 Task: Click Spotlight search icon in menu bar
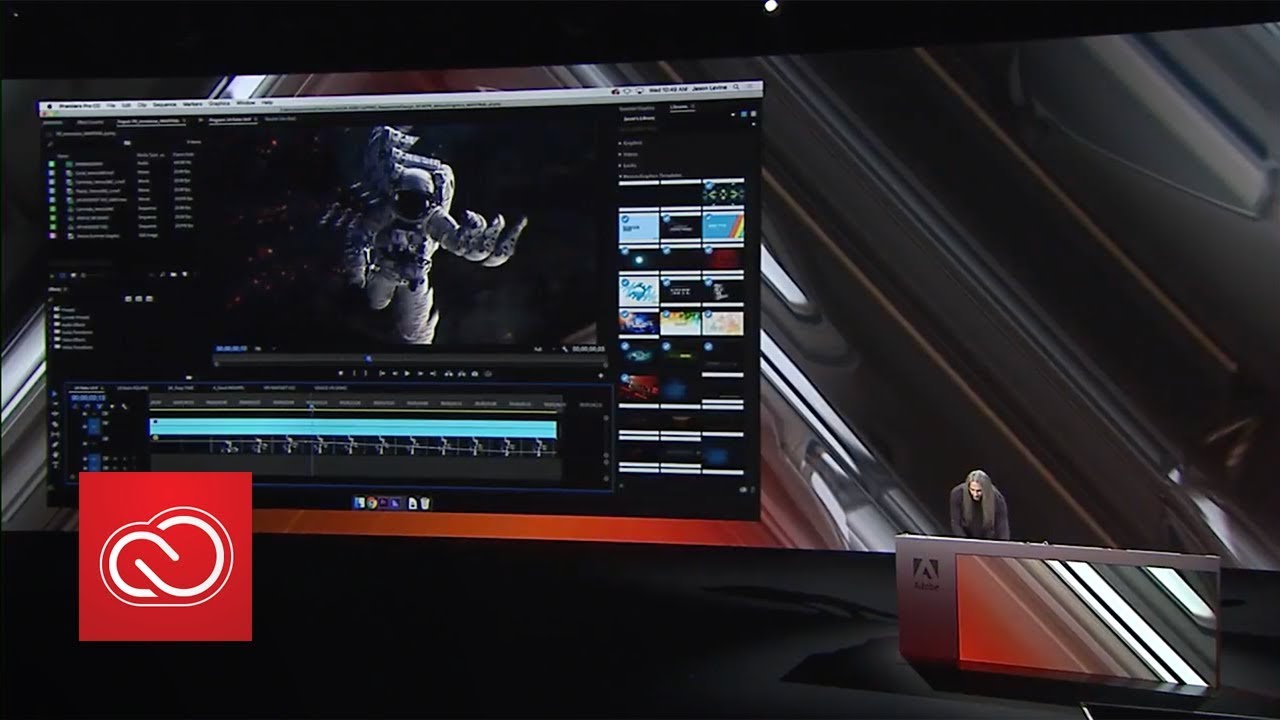736,87
